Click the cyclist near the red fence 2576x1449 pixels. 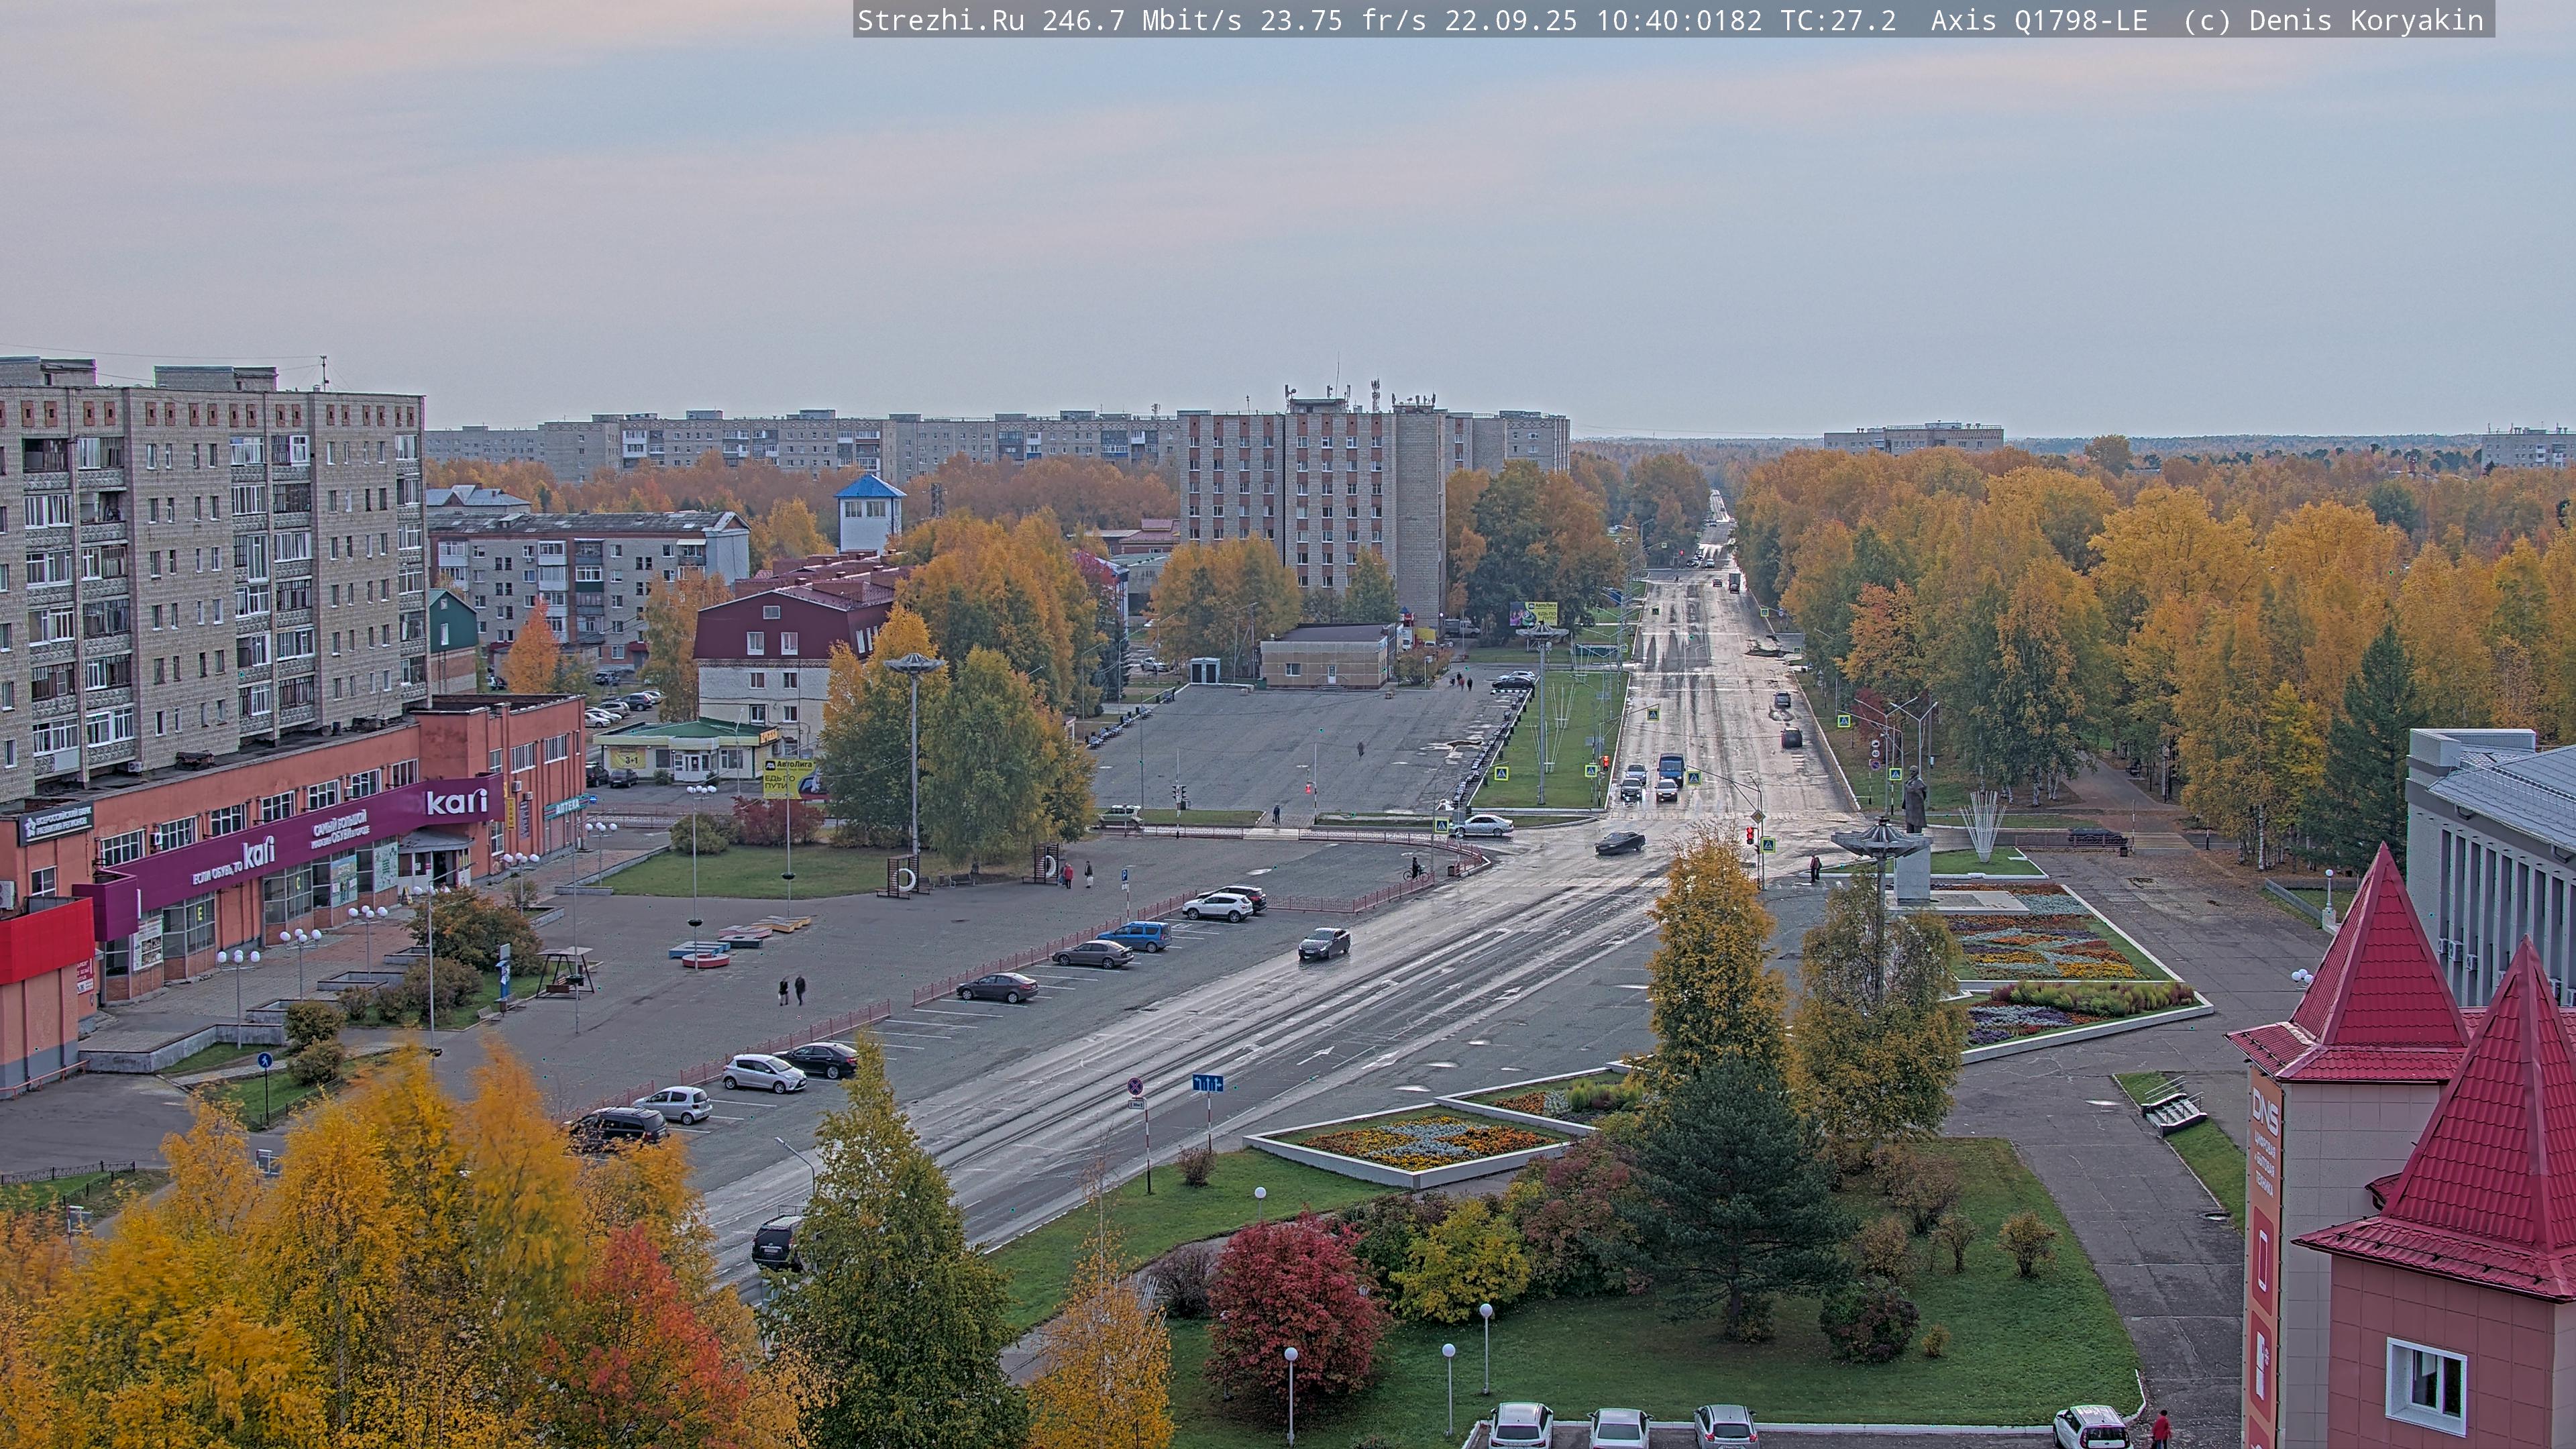click(x=1415, y=870)
